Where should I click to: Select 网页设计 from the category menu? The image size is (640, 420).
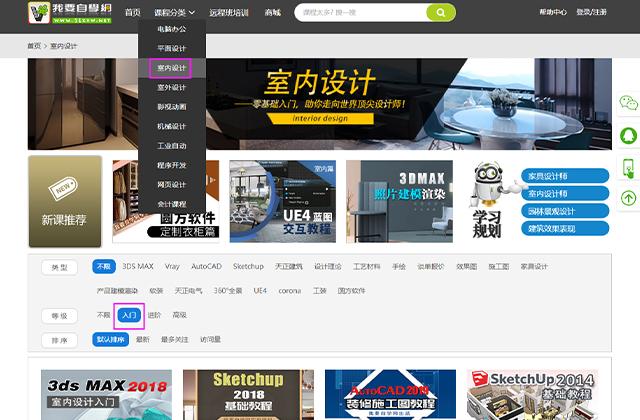tap(172, 184)
